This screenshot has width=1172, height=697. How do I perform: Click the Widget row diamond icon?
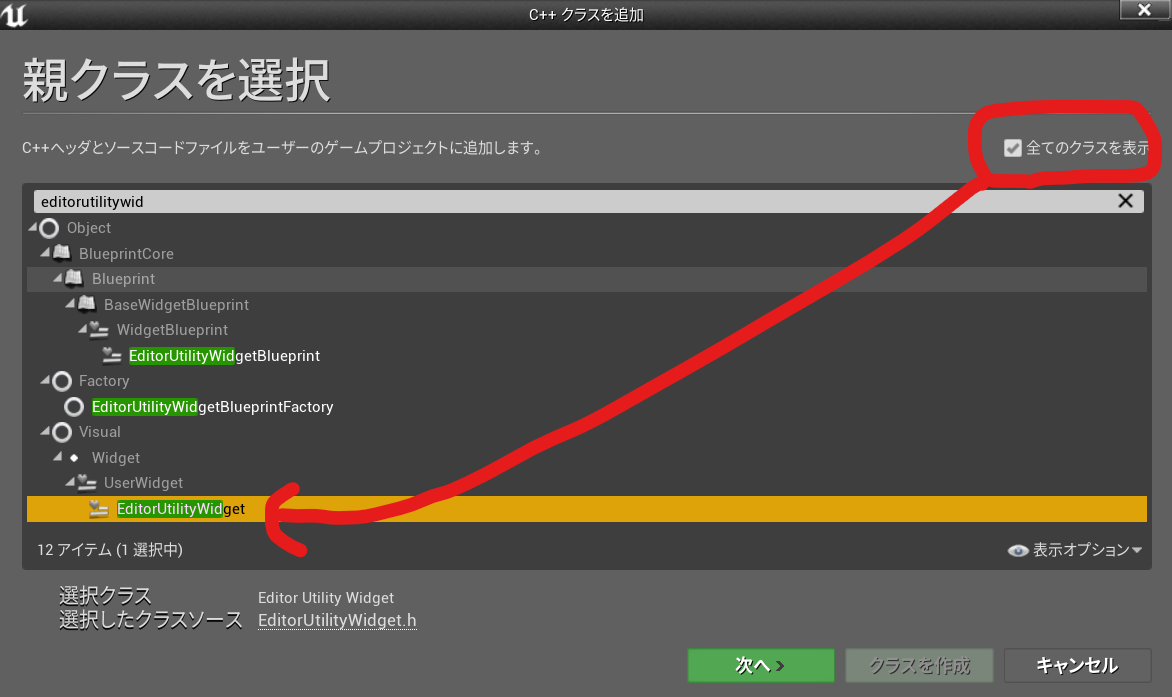74,458
